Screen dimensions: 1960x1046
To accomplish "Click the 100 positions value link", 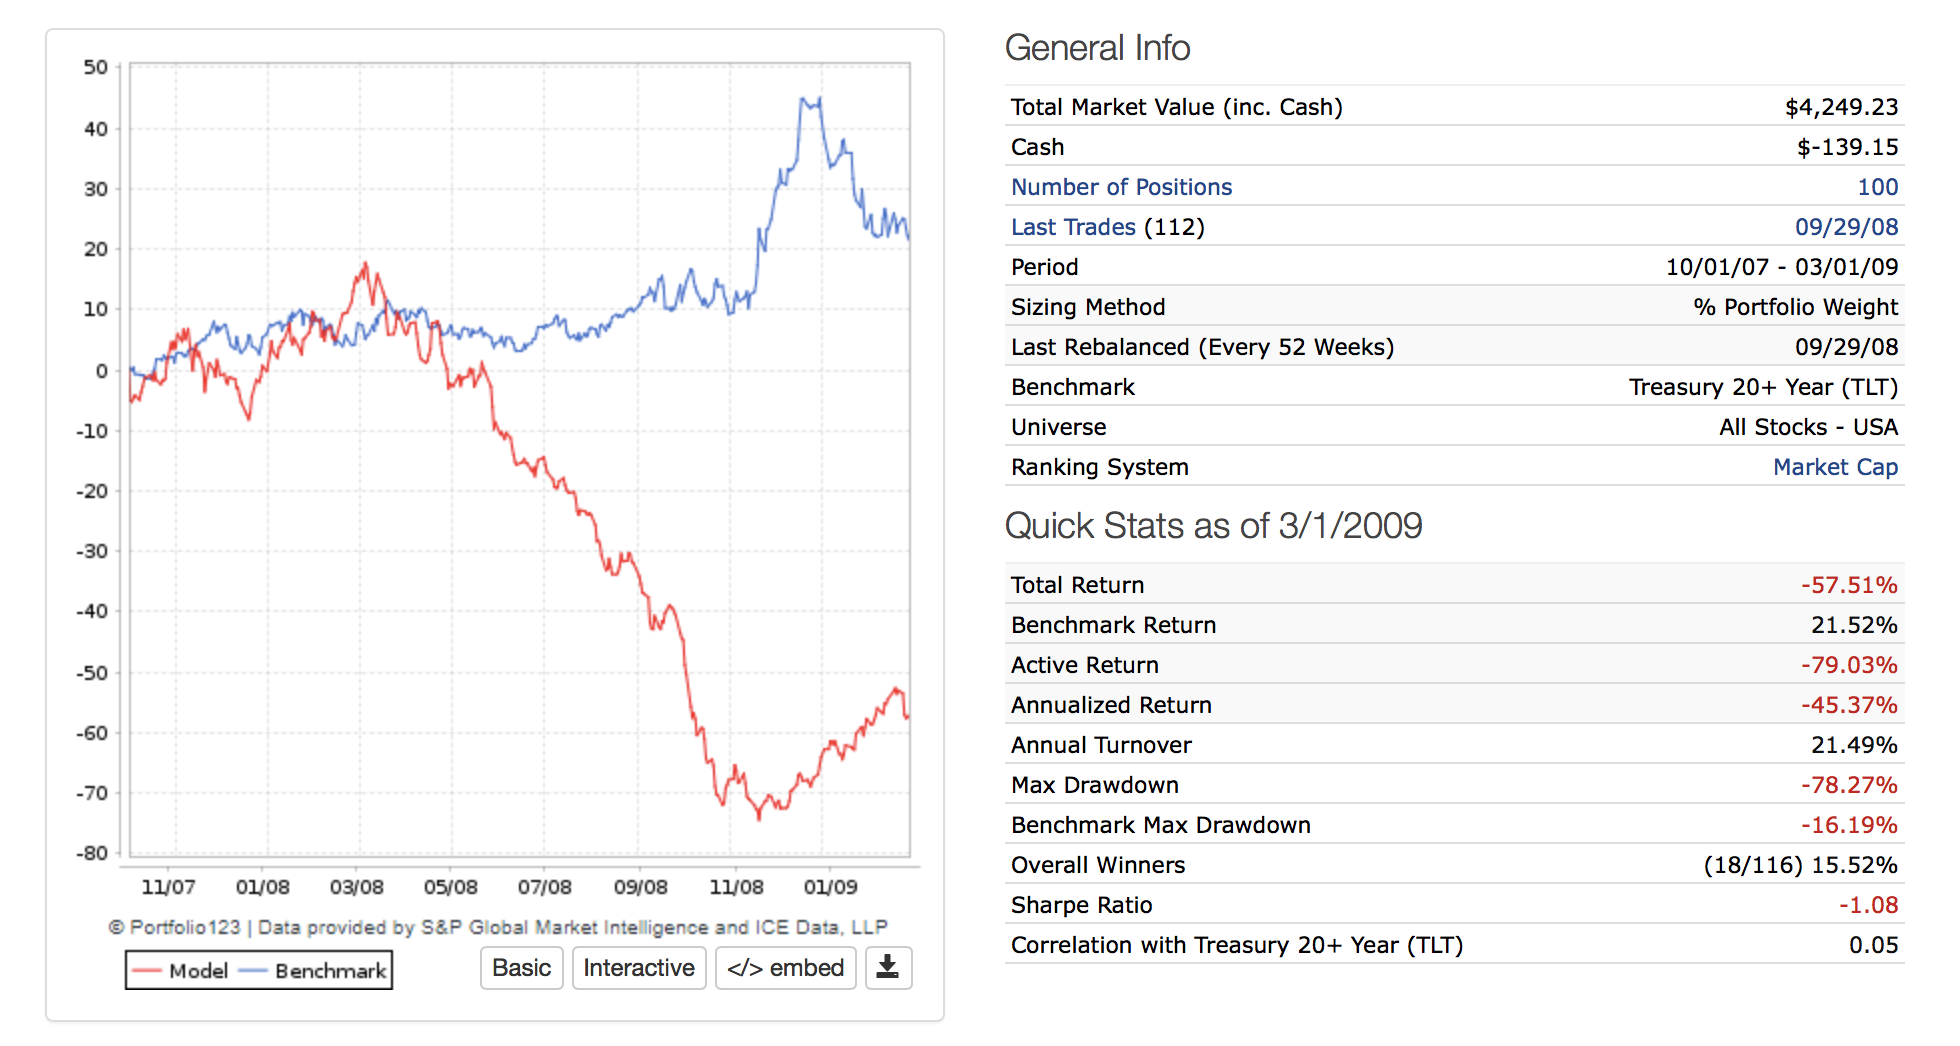I will (x=1877, y=187).
